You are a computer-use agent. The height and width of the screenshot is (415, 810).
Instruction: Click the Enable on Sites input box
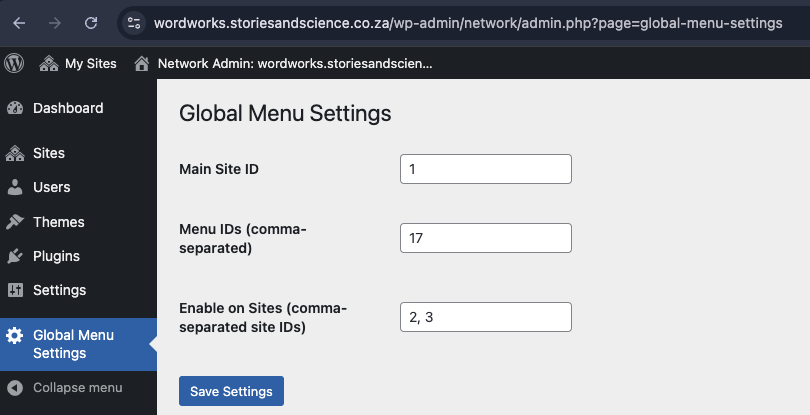[x=485, y=317]
